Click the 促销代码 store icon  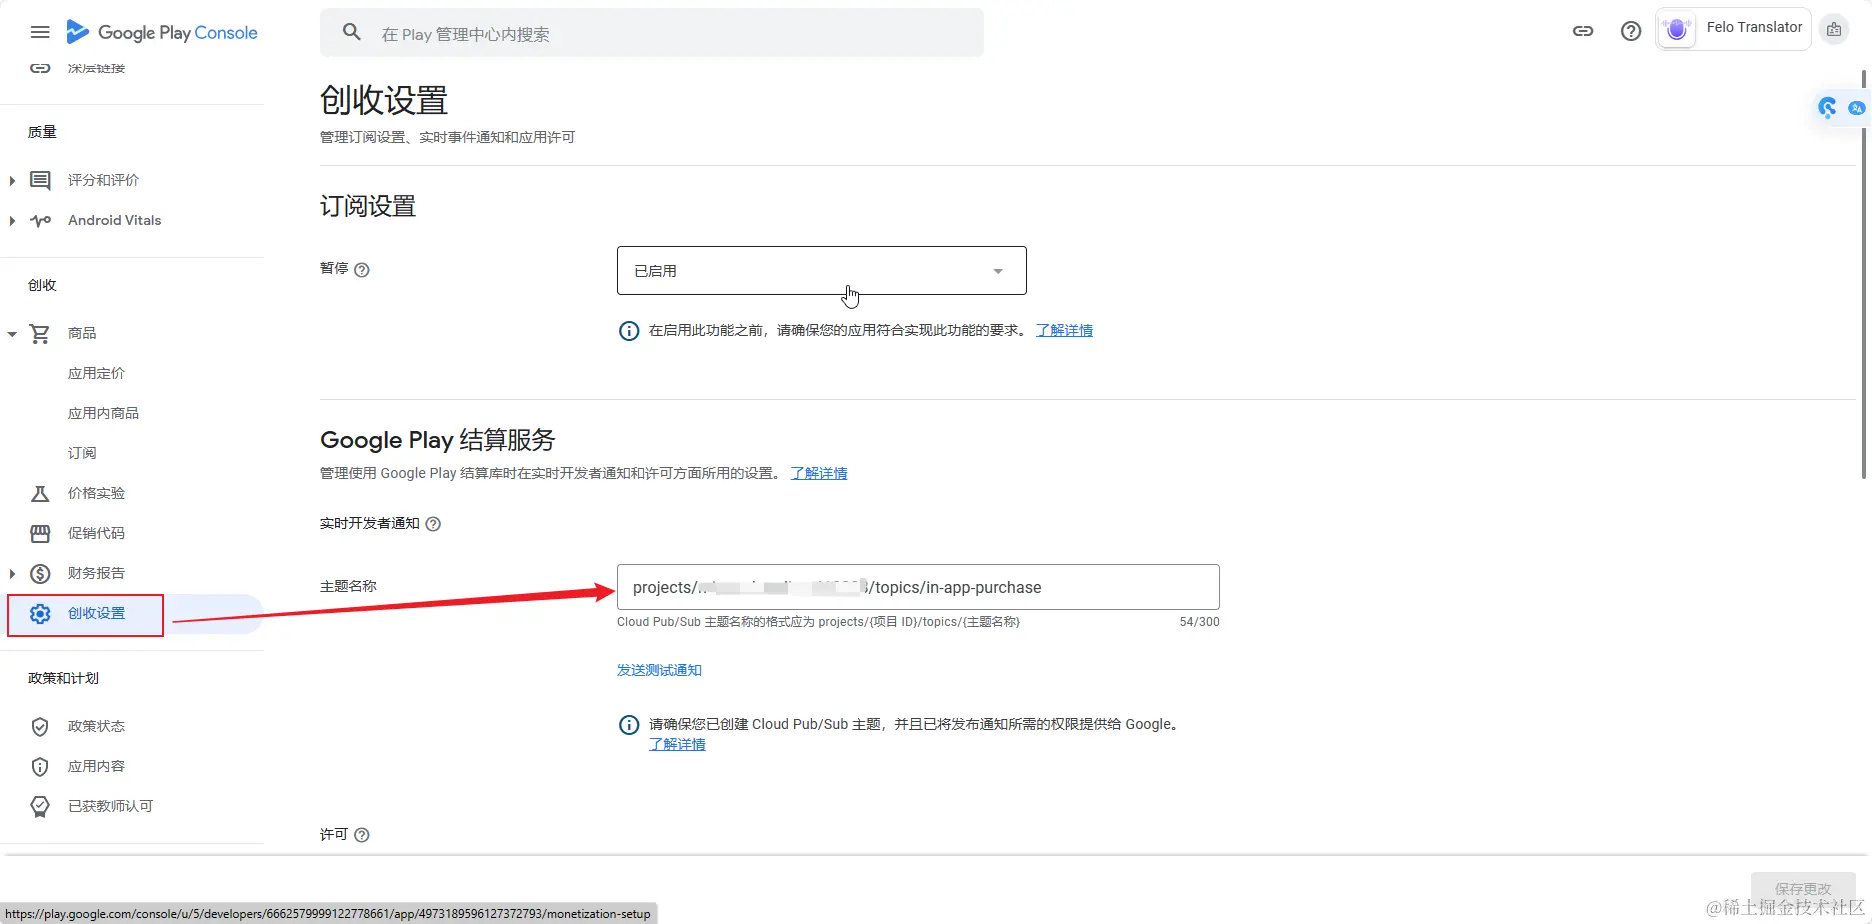point(40,533)
